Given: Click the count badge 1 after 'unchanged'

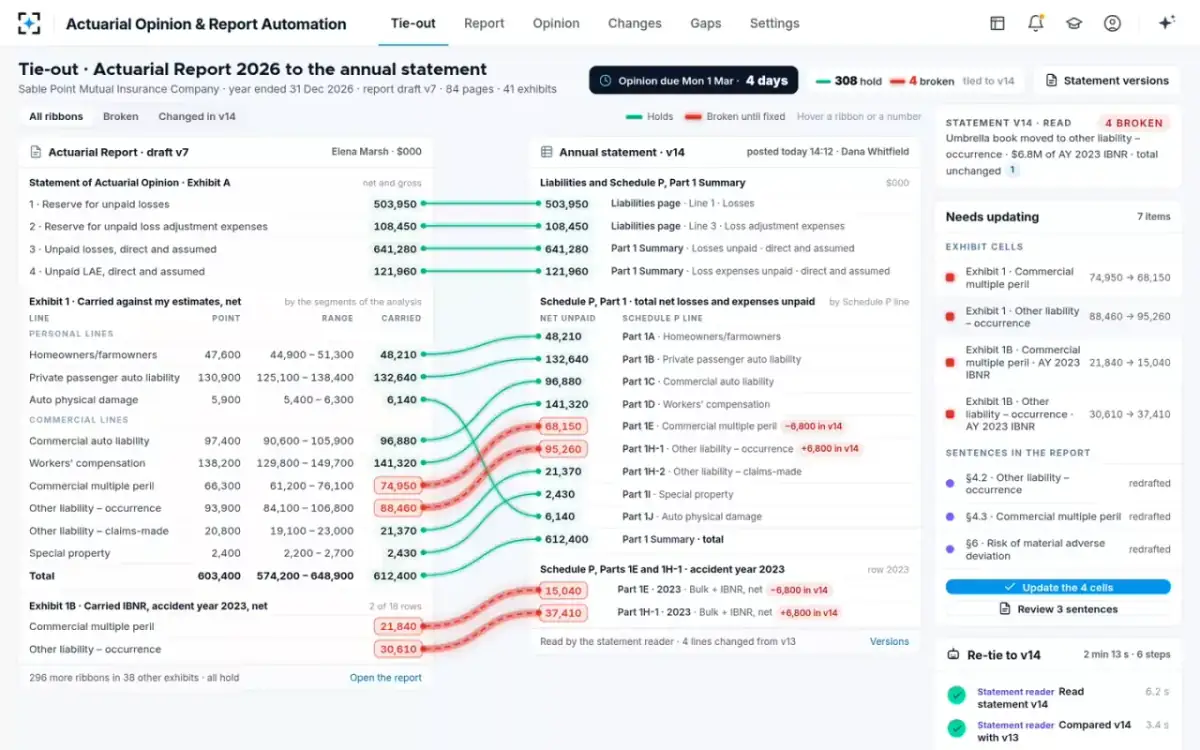Looking at the screenshot, I should [x=1012, y=171].
